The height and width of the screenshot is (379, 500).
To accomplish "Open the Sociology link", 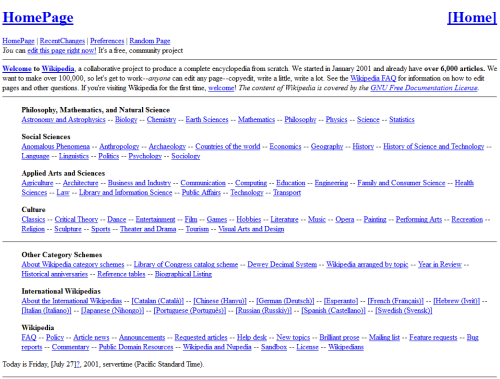I will coord(186,156).
